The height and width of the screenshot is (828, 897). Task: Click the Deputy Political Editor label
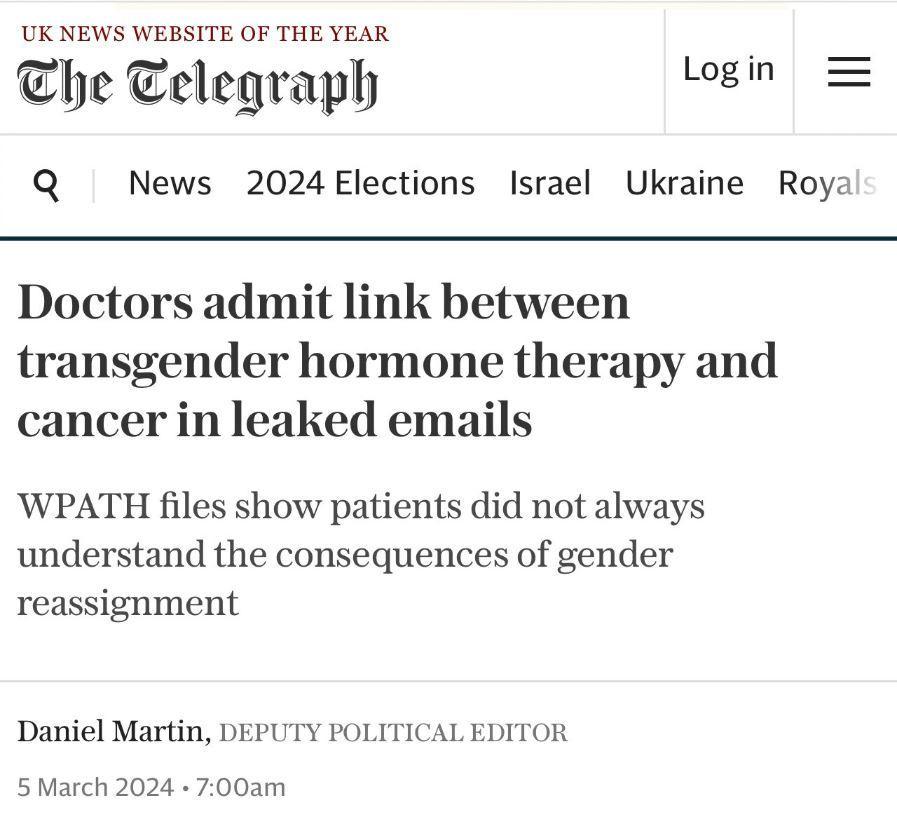pos(393,733)
